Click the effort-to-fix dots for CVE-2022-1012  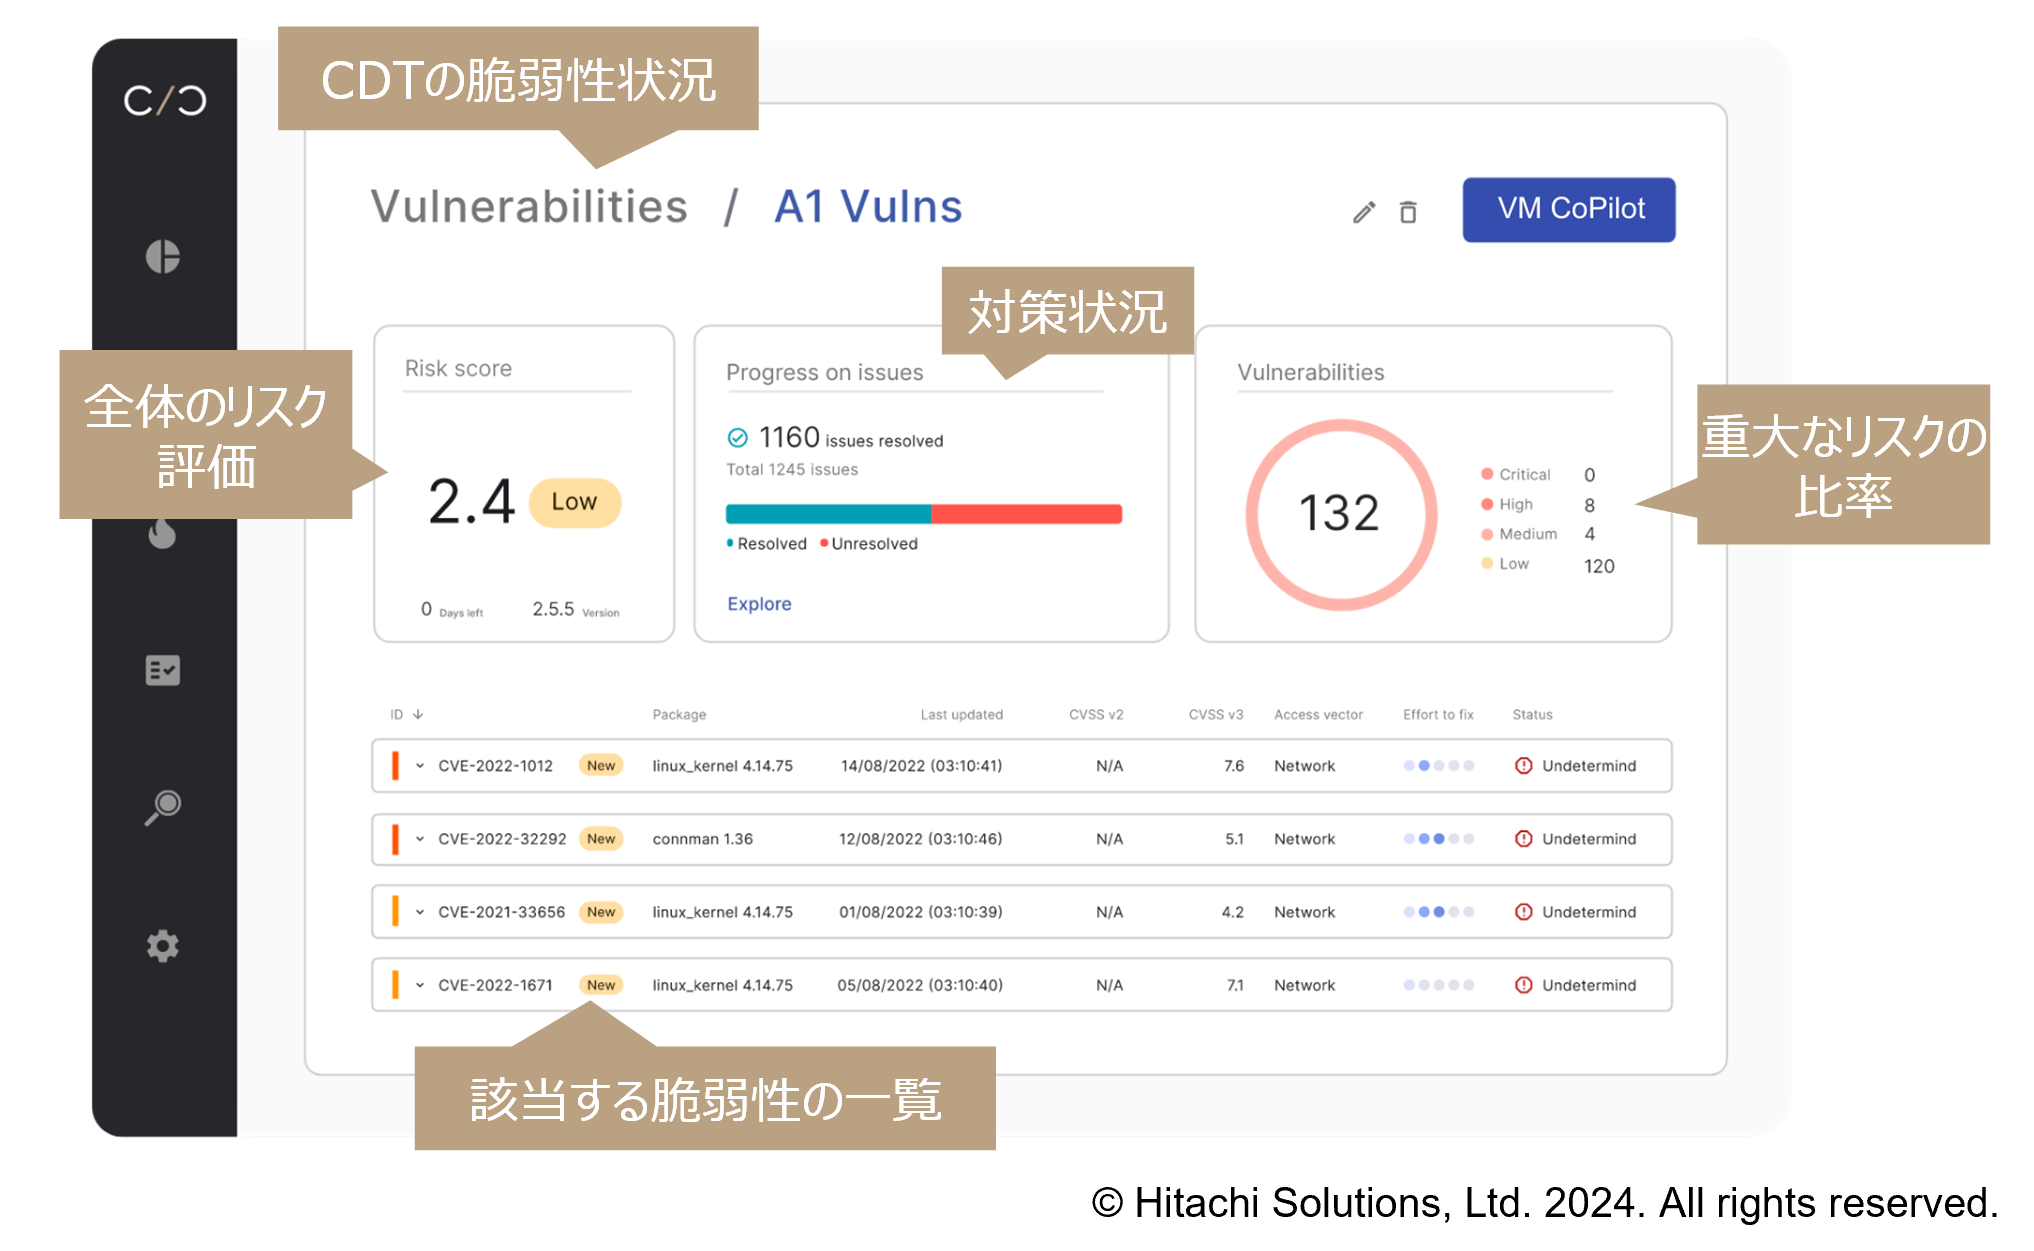tap(1438, 766)
